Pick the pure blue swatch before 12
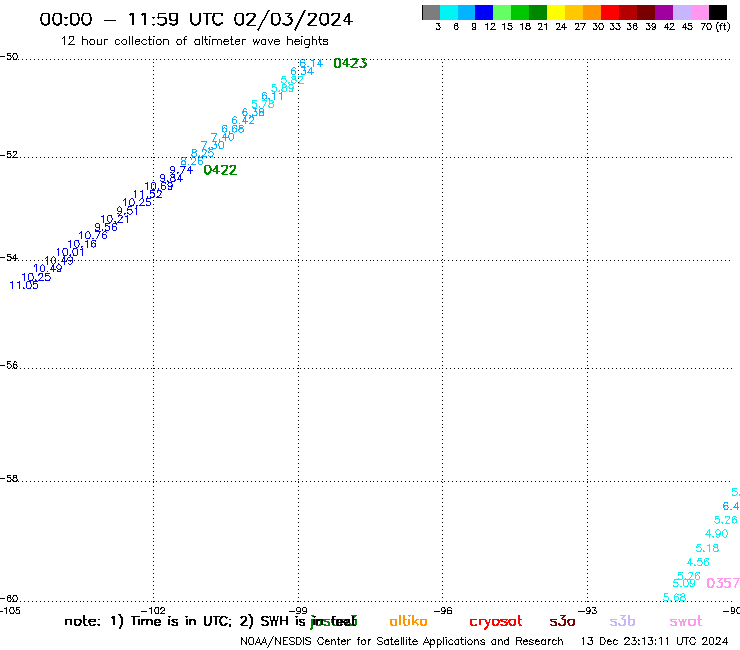The image size is (740, 650). pos(484,12)
